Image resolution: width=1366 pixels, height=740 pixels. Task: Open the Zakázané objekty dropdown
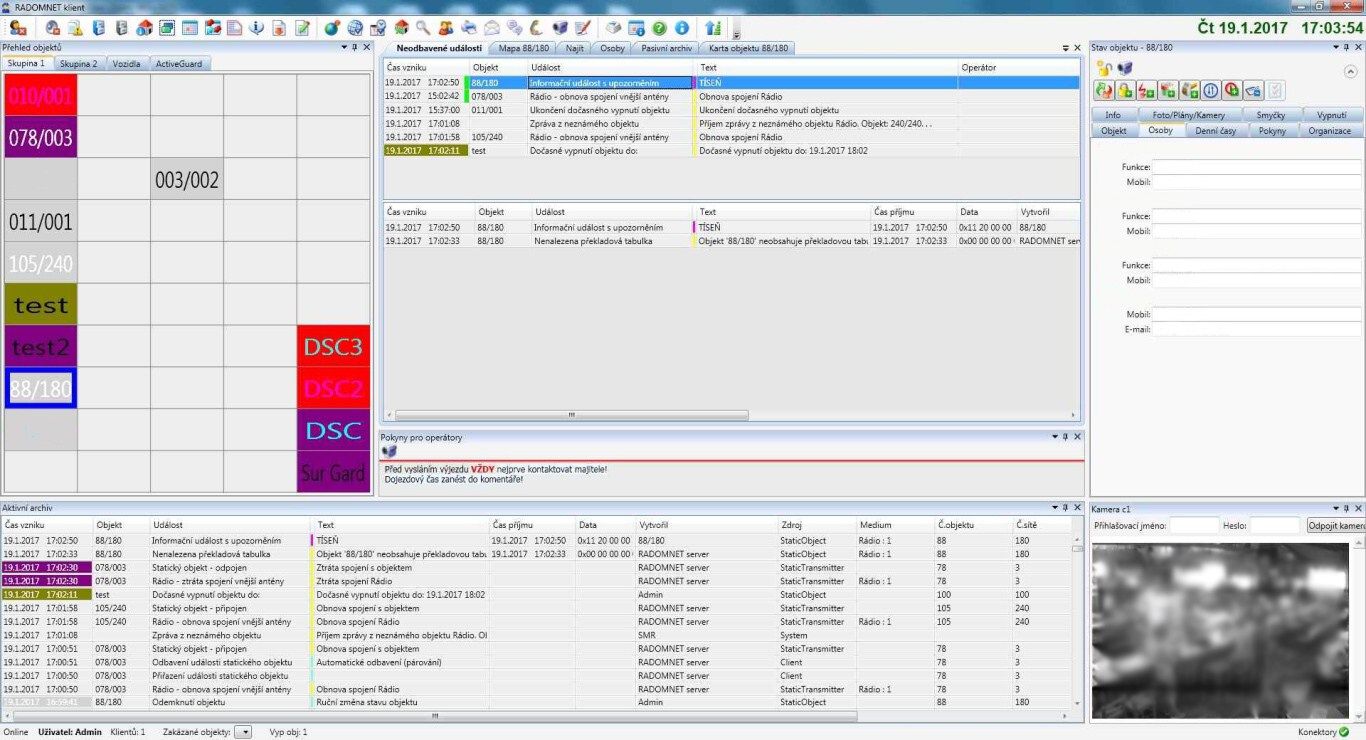(x=243, y=732)
